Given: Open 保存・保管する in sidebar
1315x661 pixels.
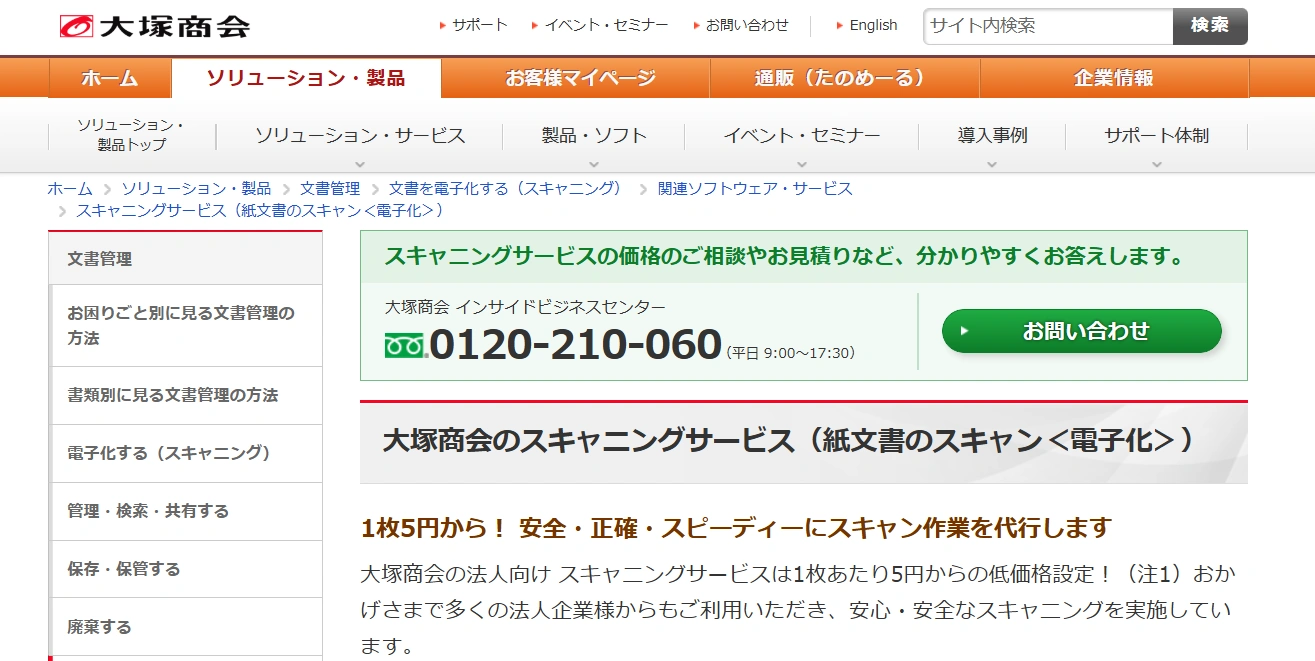Looking at the screenshot, I should [186, 569].
